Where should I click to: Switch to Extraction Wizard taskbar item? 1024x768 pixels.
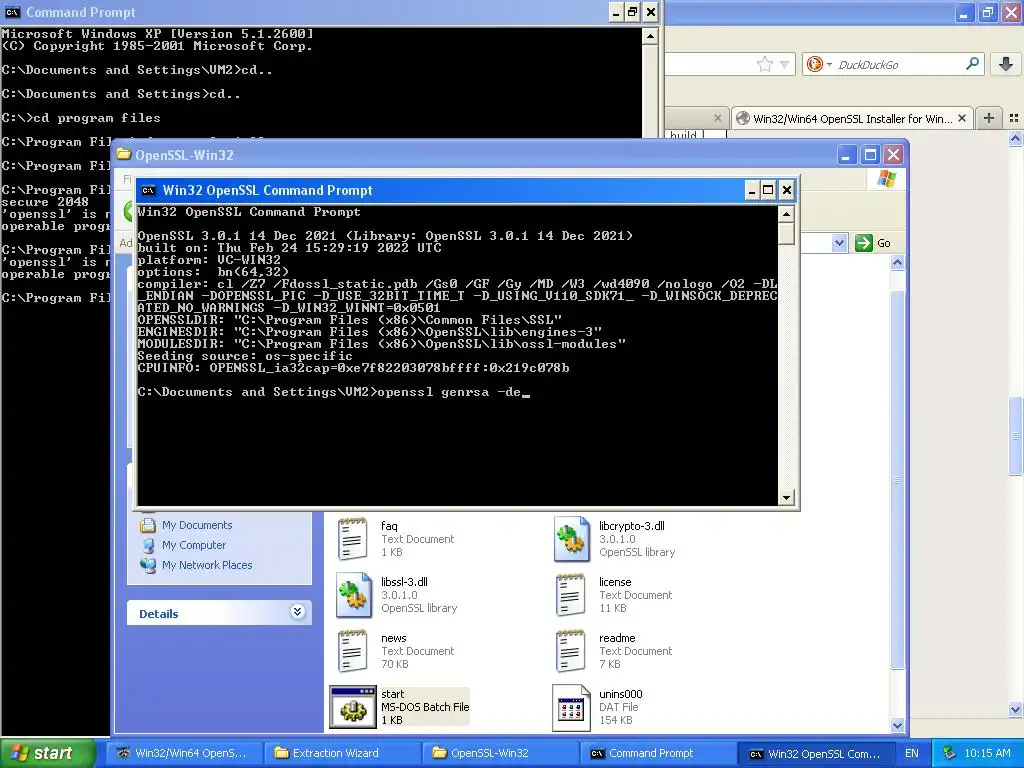click(342, 753)
